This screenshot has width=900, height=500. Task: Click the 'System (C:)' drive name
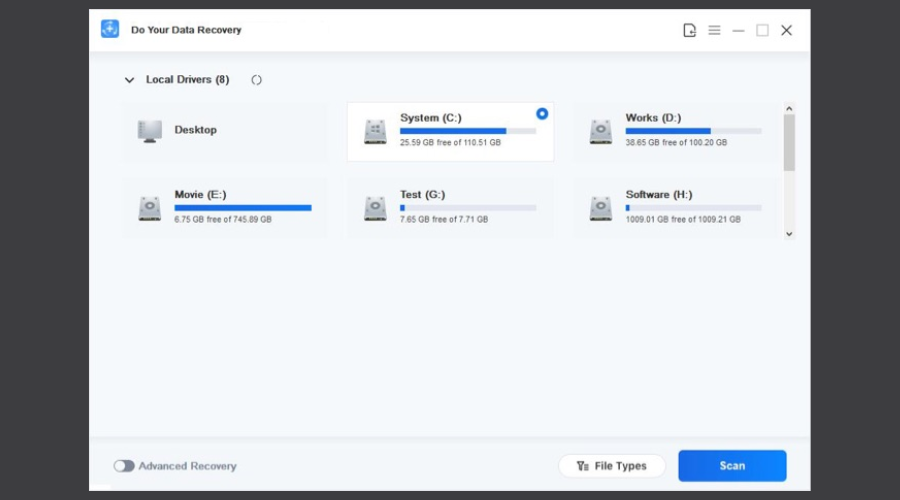430,118
